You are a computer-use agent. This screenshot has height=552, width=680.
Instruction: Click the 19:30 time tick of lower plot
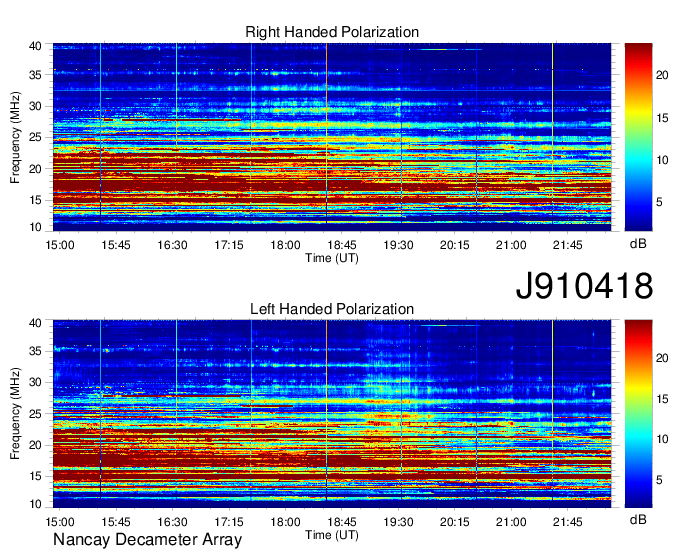pos(398,522)
